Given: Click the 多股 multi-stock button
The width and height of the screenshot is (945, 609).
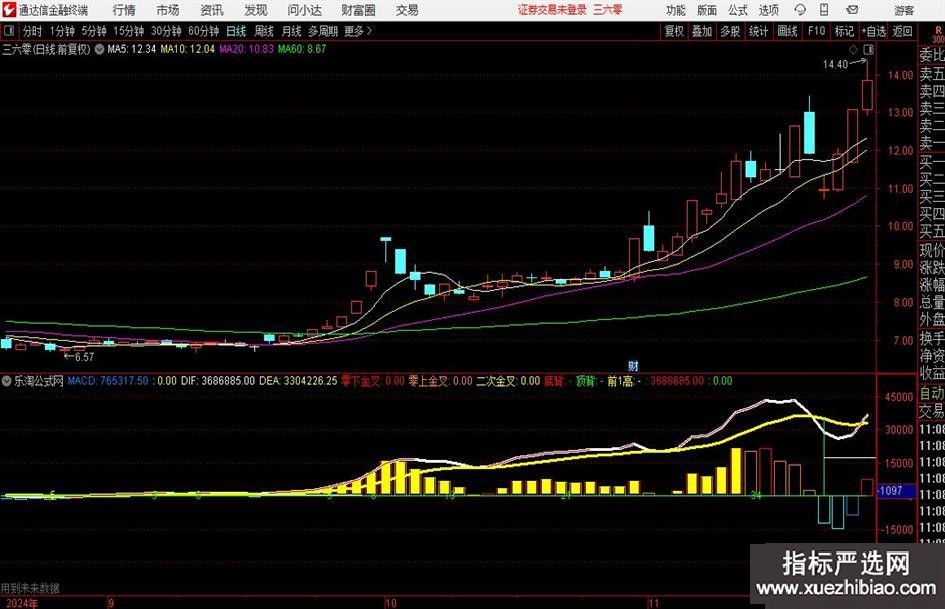Looking at the screenshot, I should point(730,31).
